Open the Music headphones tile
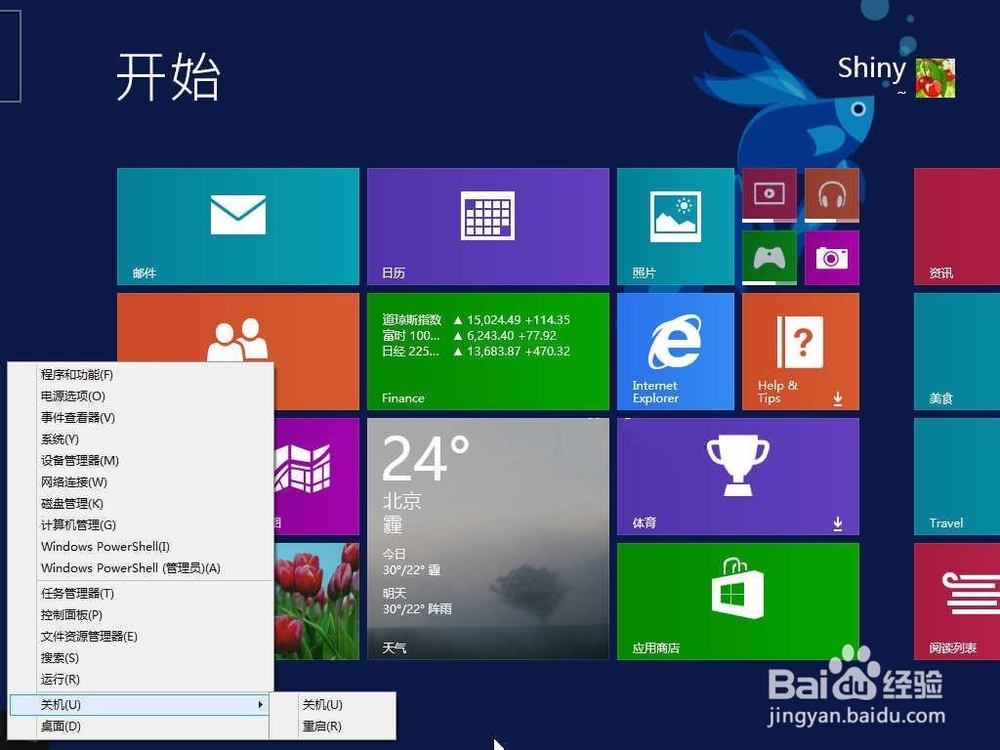 tap(832, 195)
